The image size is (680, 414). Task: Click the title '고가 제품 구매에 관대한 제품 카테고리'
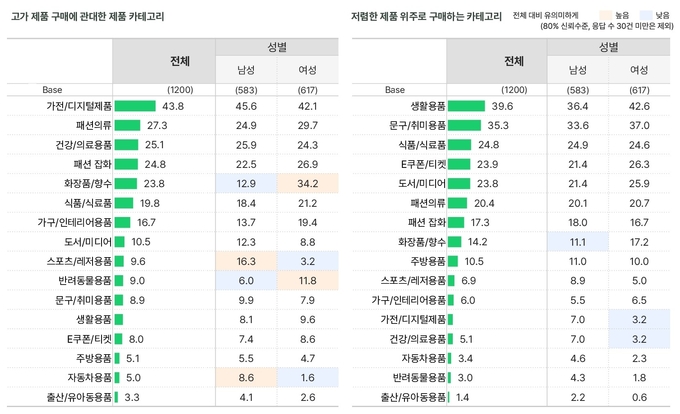87,18
